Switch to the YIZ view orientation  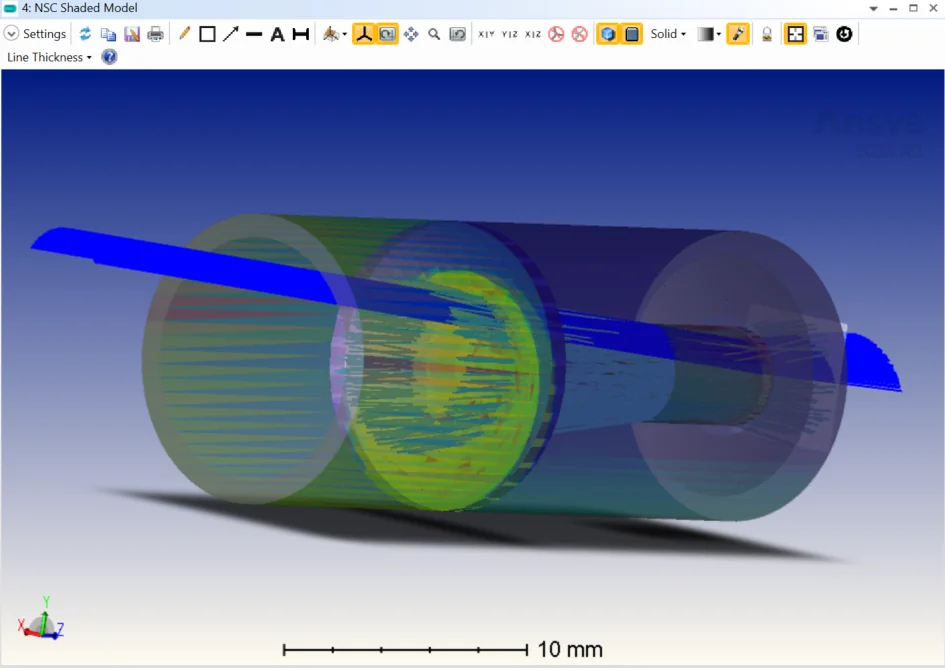pyautogui.click(x=510, y=33)
